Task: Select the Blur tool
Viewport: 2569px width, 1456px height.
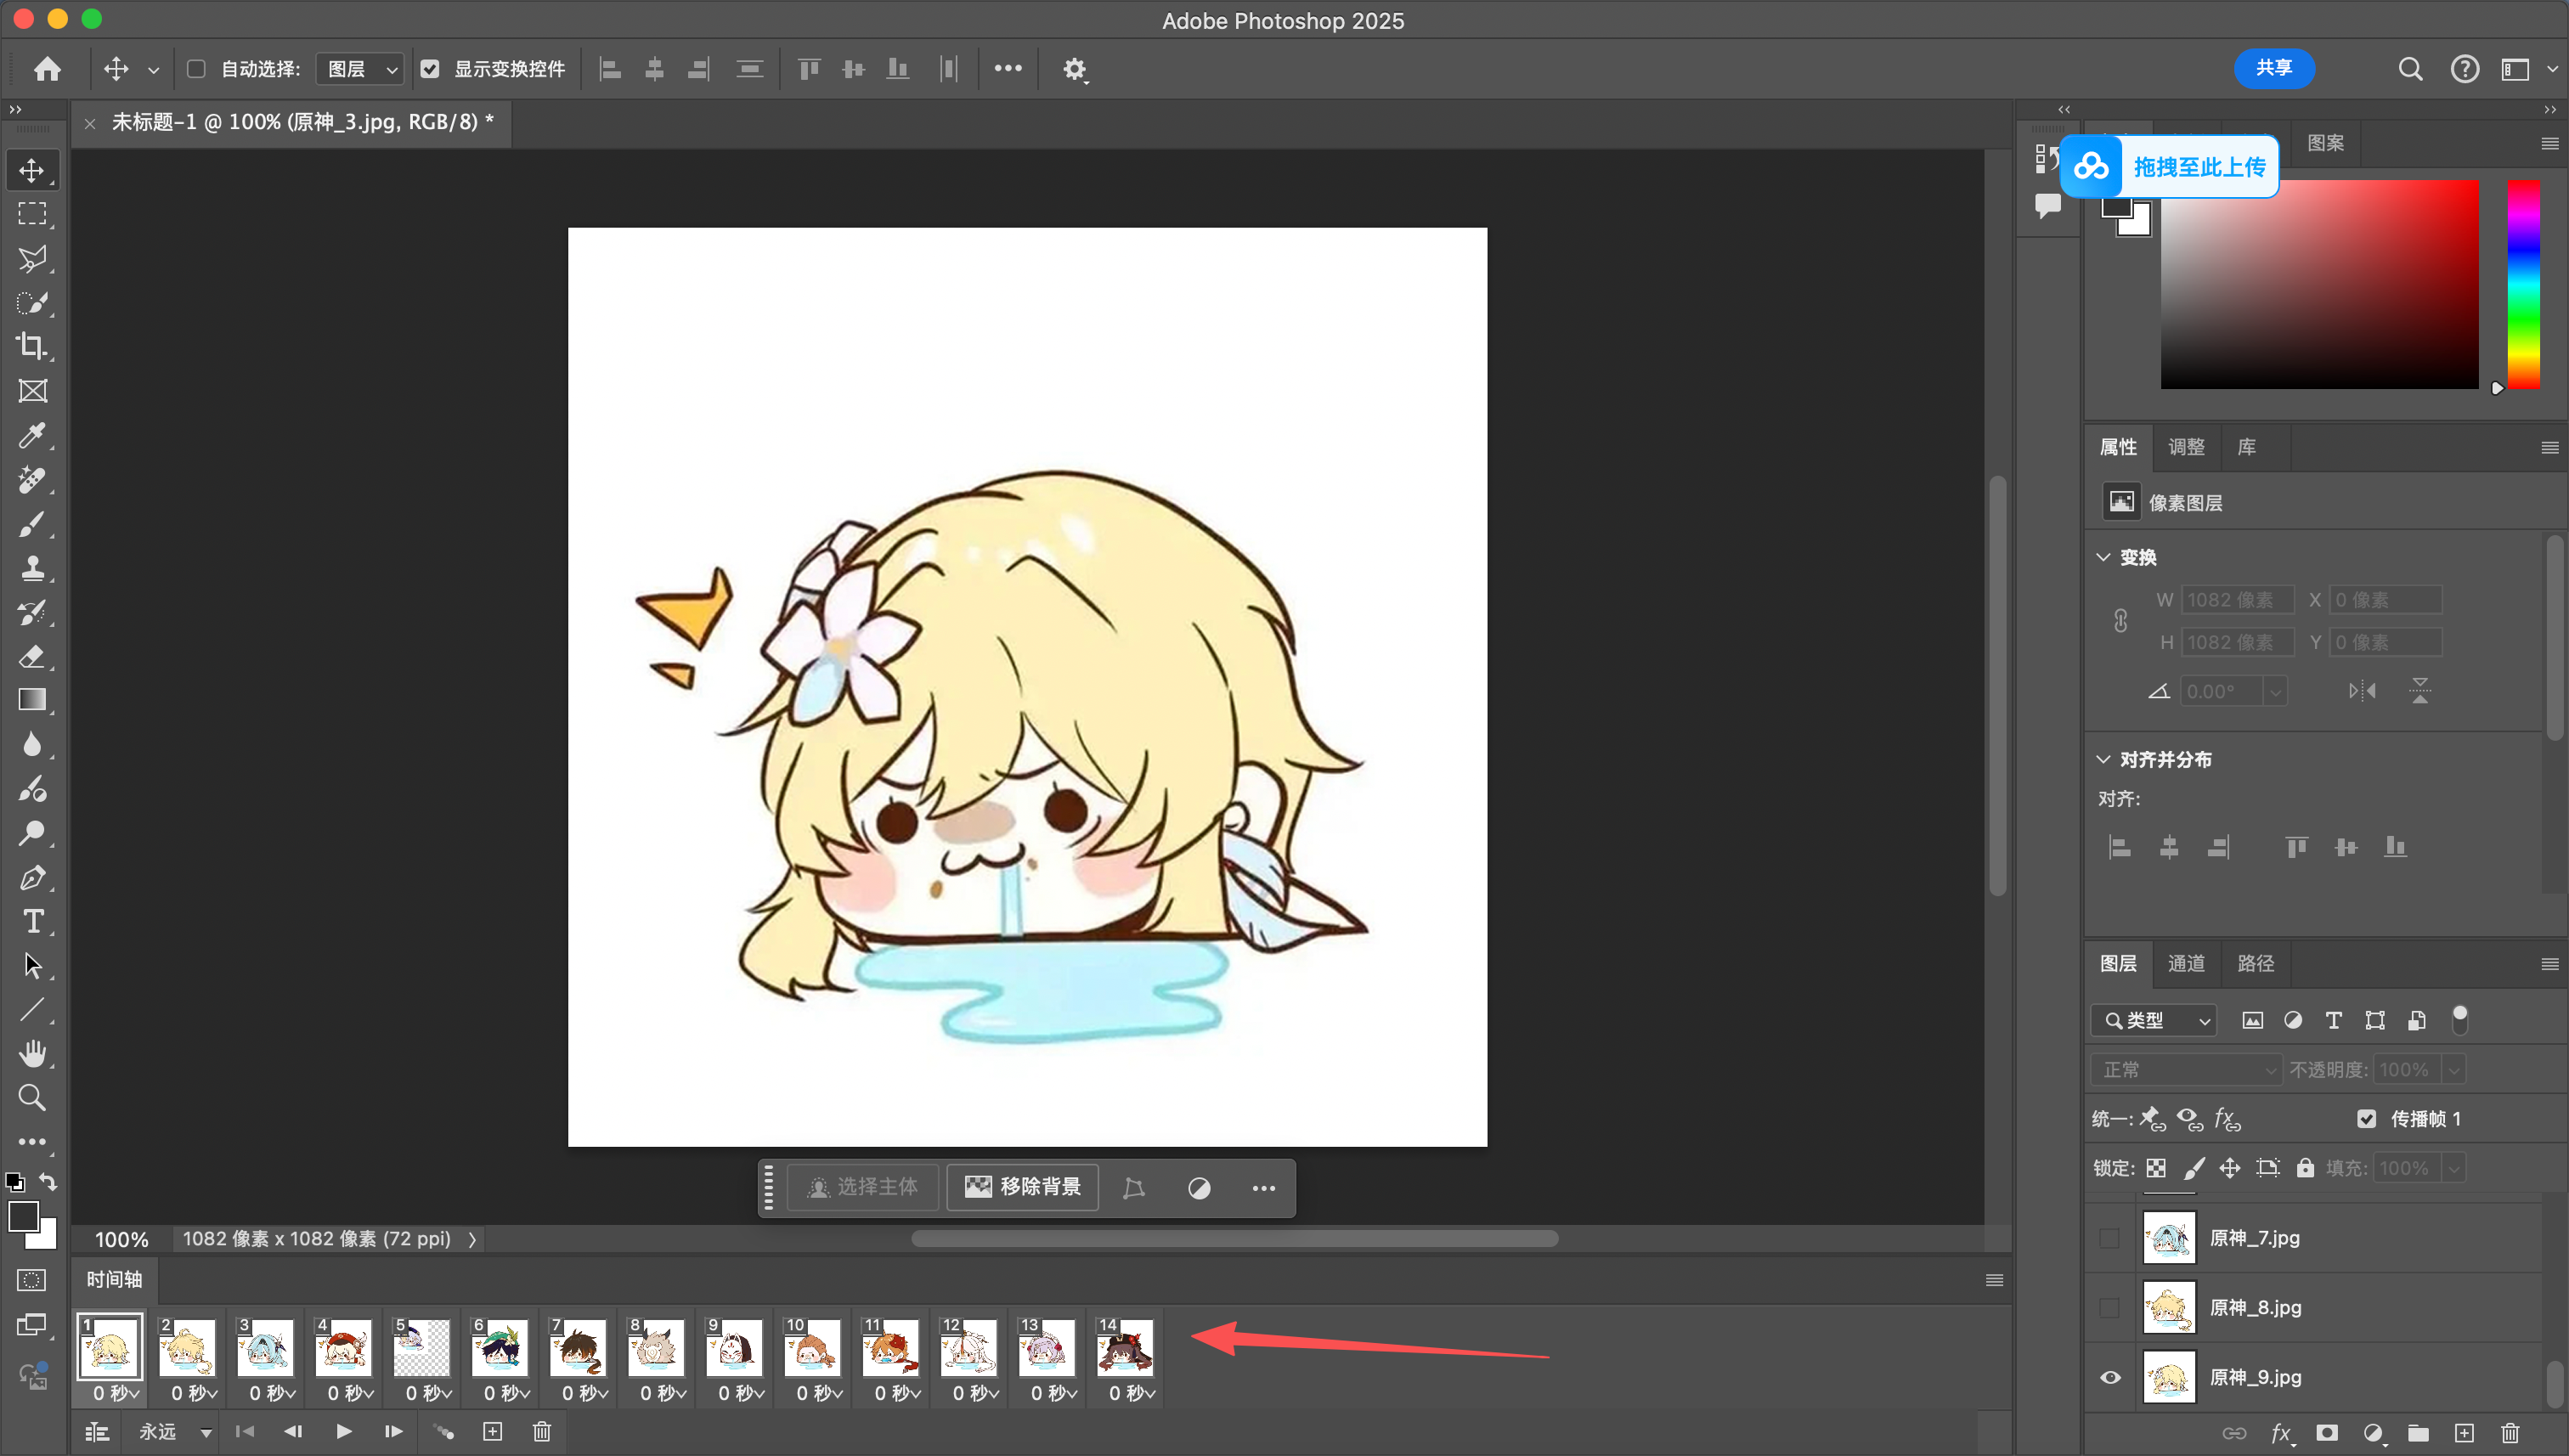Action: [x=32, y=744]
